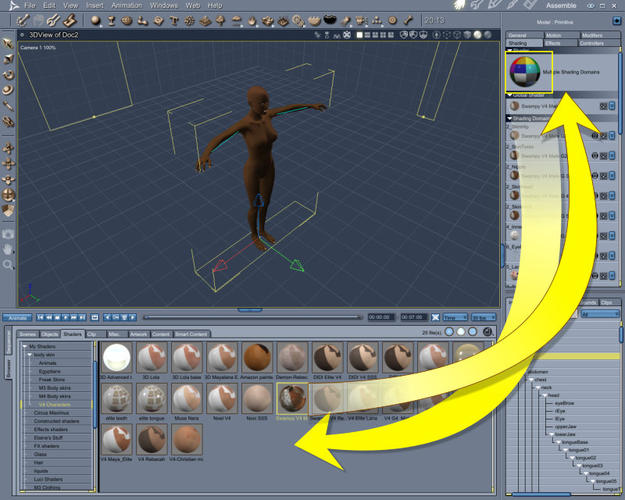Collapse the body skin folder

point(29,354)
